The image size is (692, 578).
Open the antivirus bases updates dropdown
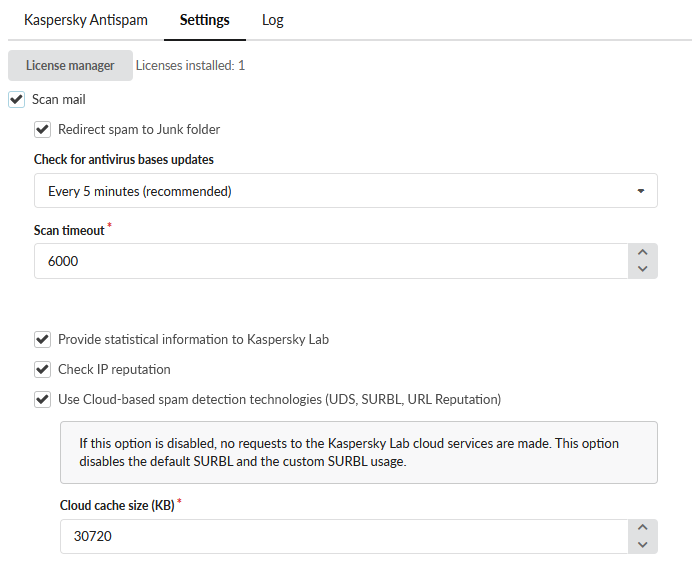click(x=340, y=191)
